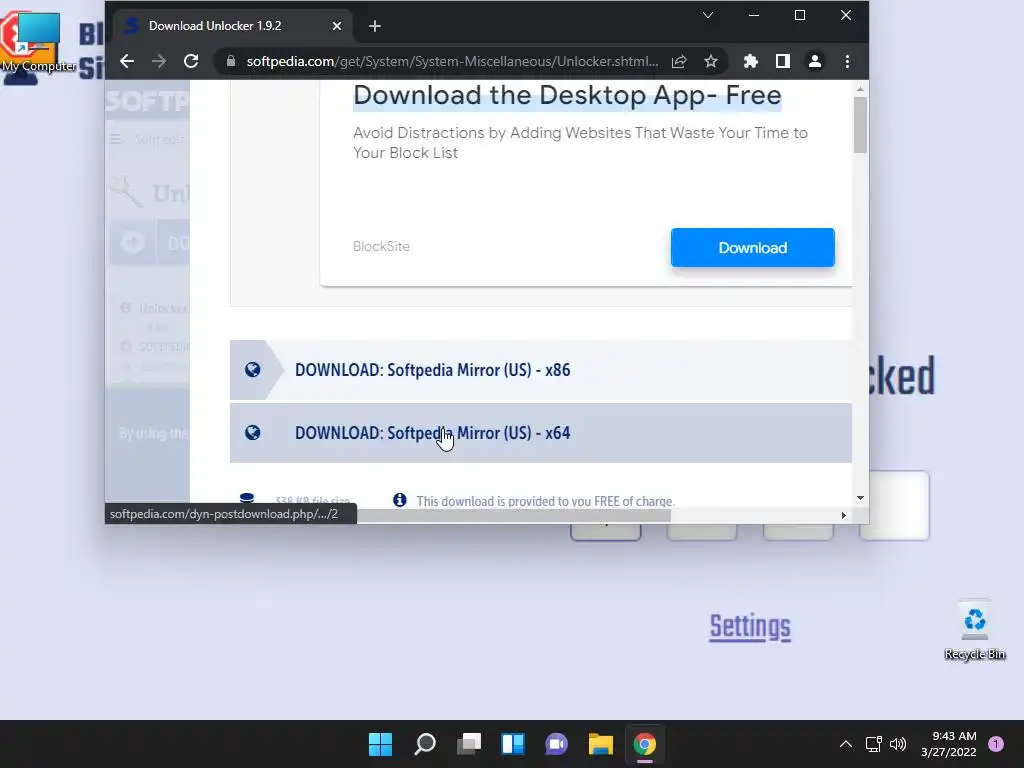
Task: Download from Softpedia Mirror (US) - x86
Action: pyautogui.click(x=541, y=370)
